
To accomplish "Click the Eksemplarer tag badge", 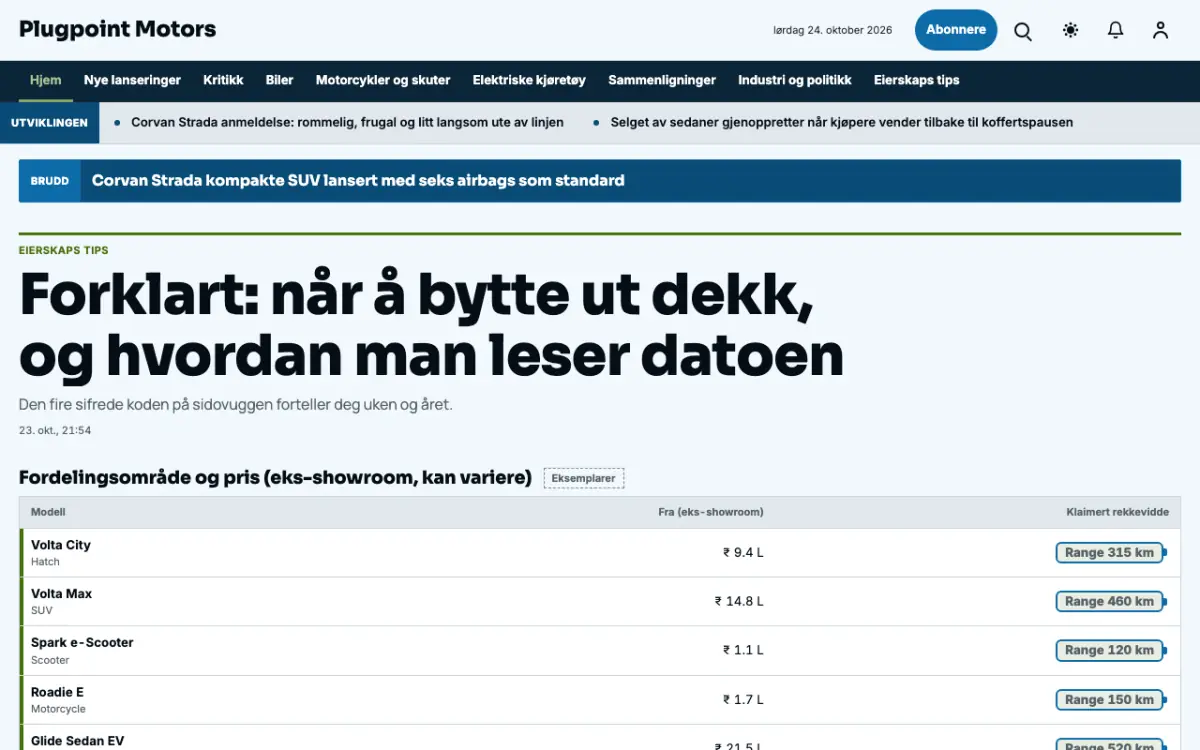I will [x=584, y=478].
